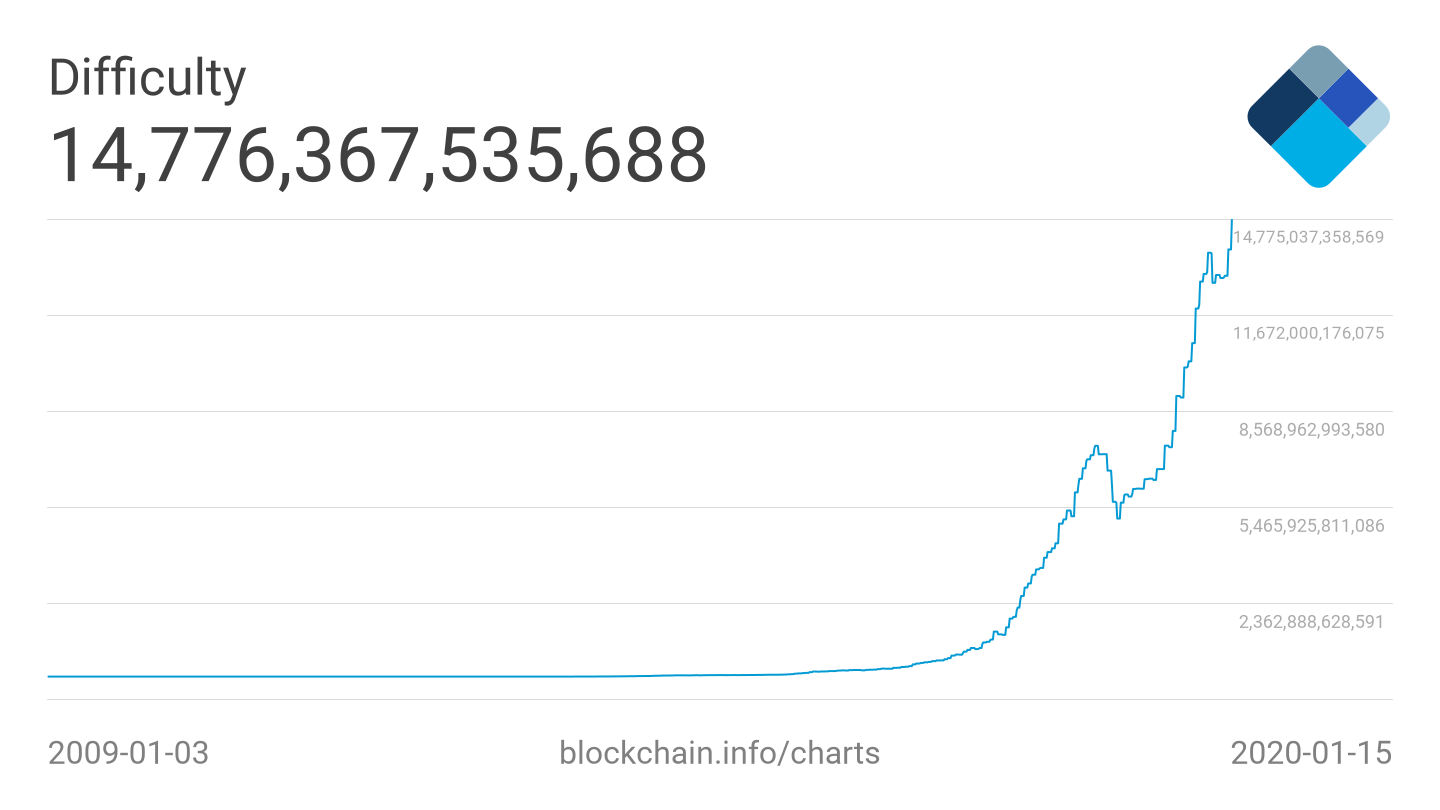The image size is (1440, 810).
Task: Click the bottom of the sharp dip in the line
Action: [1118, 517]
